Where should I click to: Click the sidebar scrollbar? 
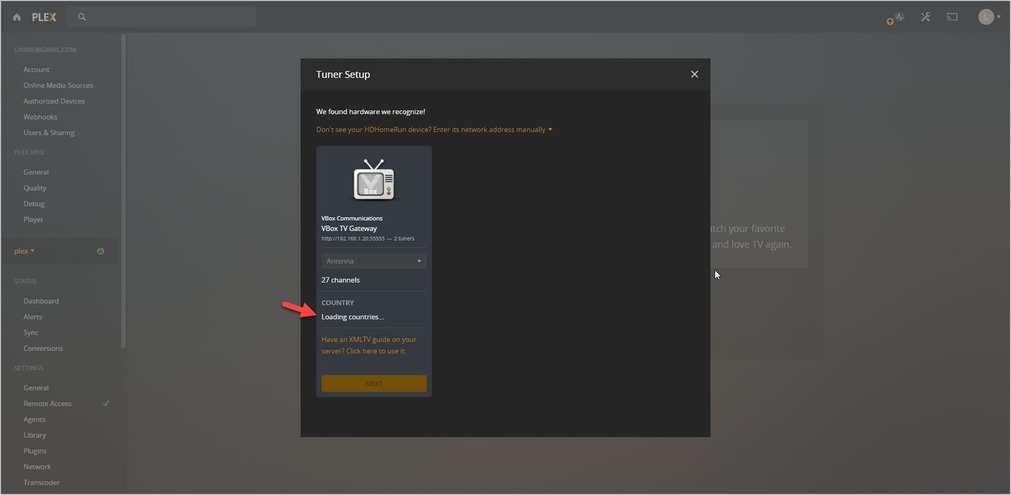click(x=123, y=190)
